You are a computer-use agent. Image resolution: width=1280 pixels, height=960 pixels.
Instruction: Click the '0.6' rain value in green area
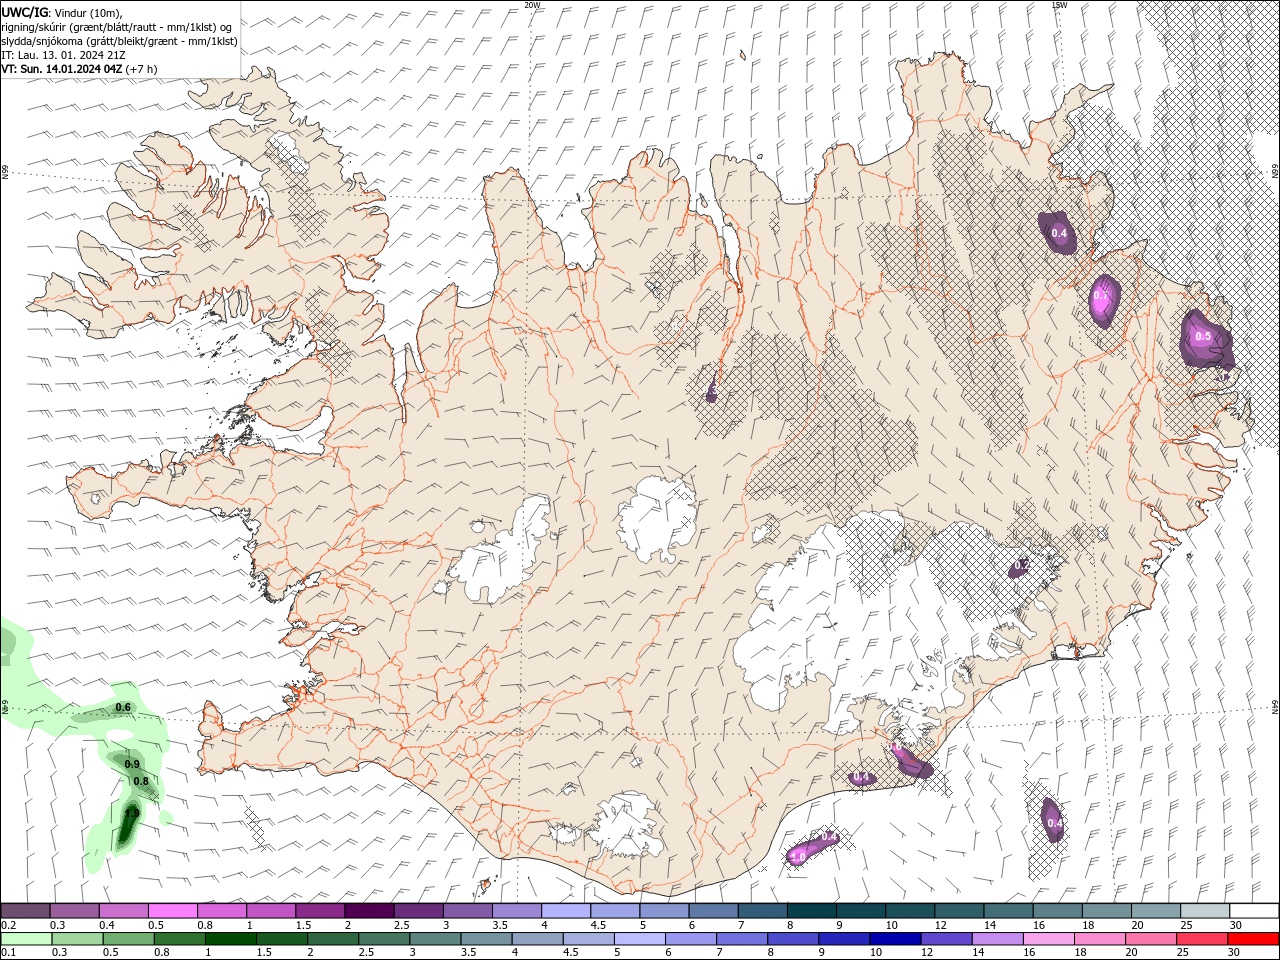pos(123,707)
